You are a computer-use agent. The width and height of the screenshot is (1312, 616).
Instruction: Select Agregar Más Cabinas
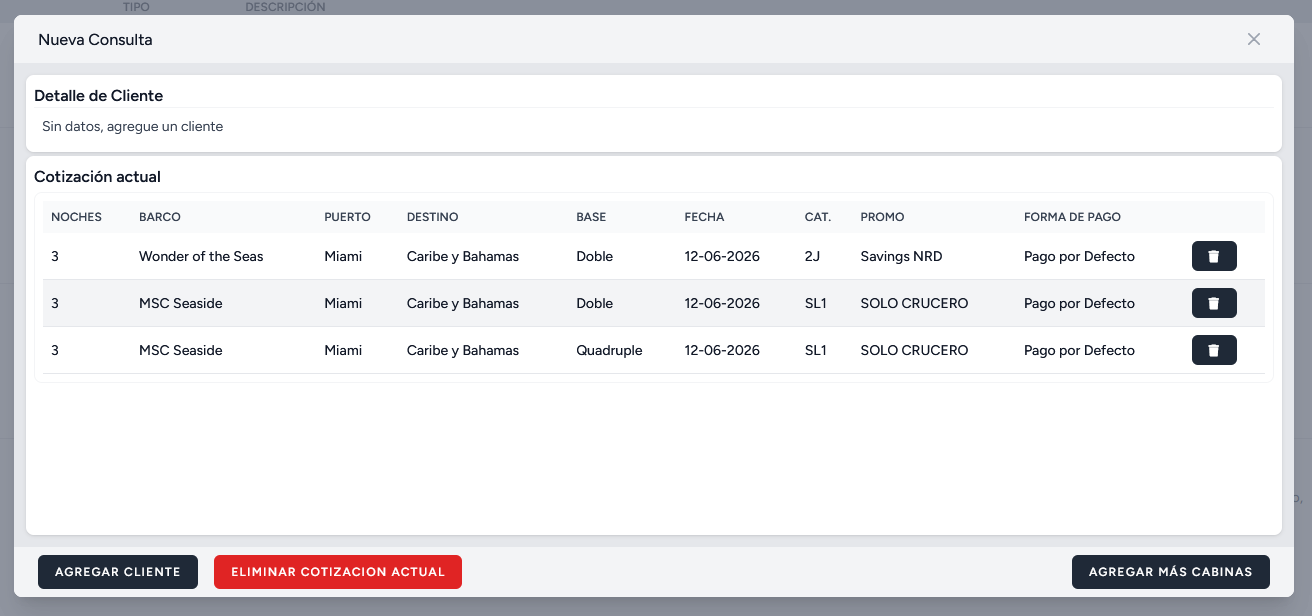pos(1170,572)
